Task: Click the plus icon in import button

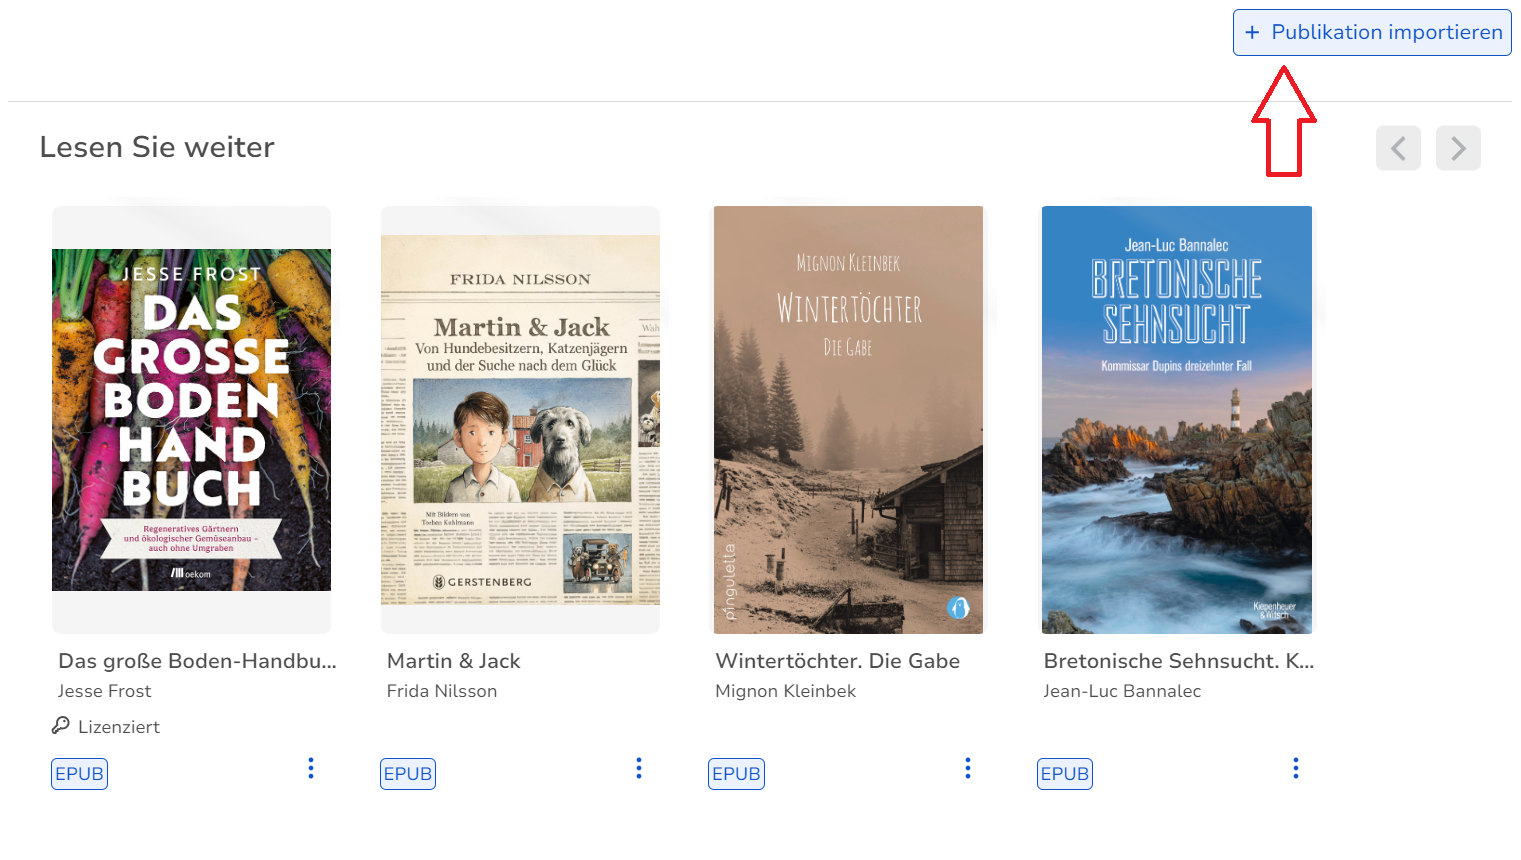Action: click(1252, 32)
